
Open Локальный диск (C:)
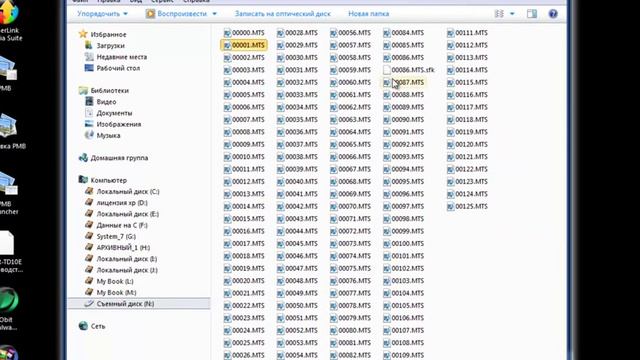coord(128,191)
